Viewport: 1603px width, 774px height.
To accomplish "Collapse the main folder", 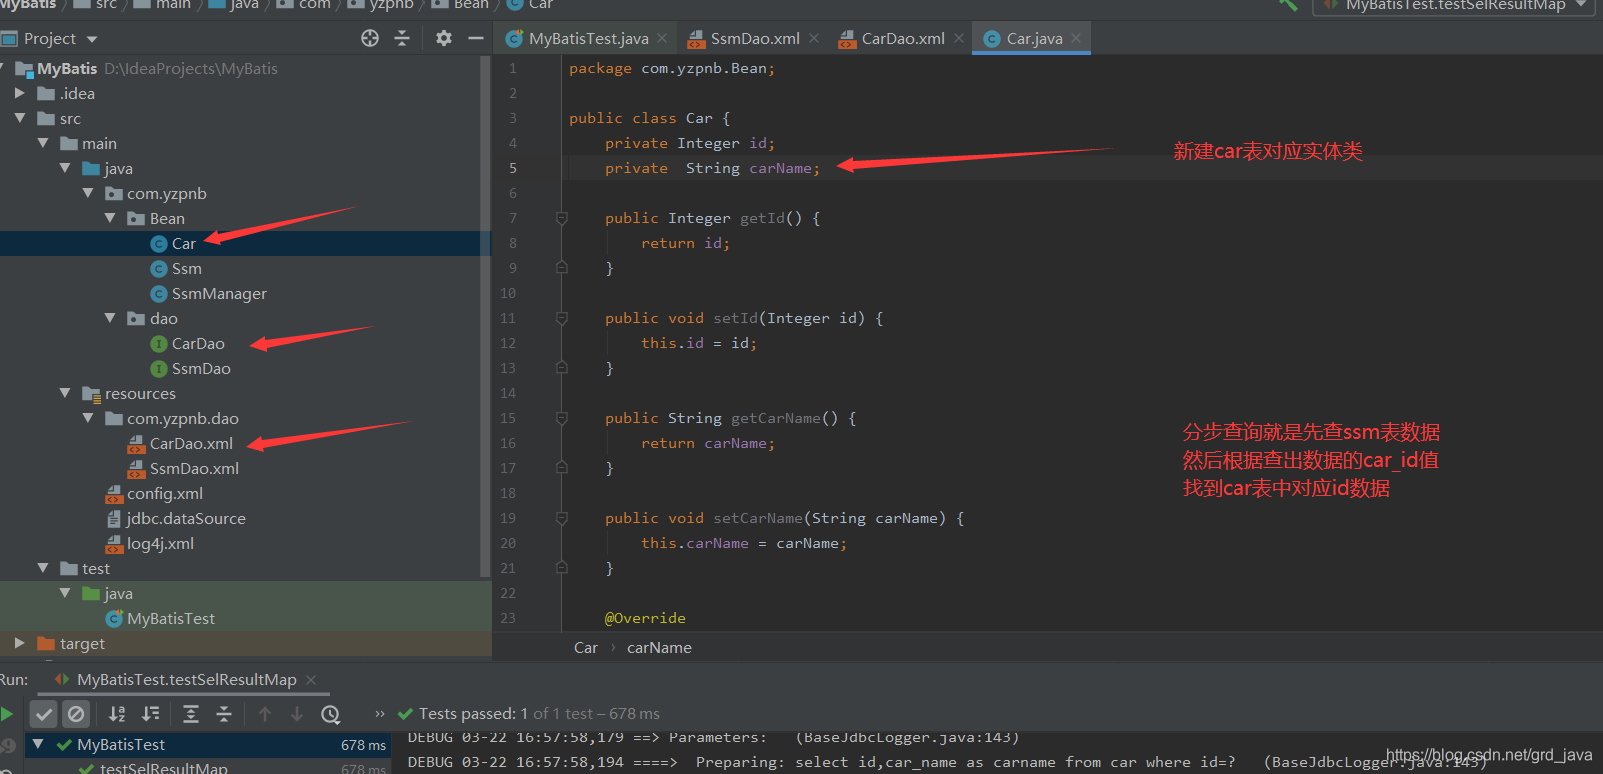I will pyautogui.click(x=43, y=143).
